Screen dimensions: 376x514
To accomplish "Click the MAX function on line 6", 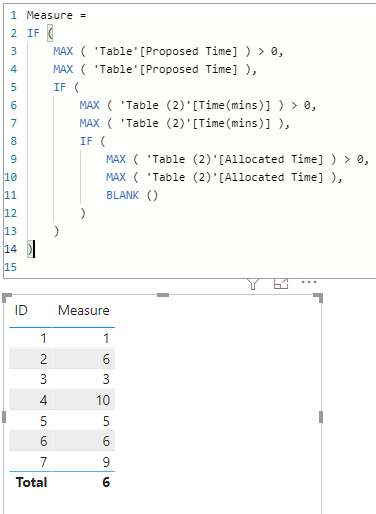I will coord(89,105).
